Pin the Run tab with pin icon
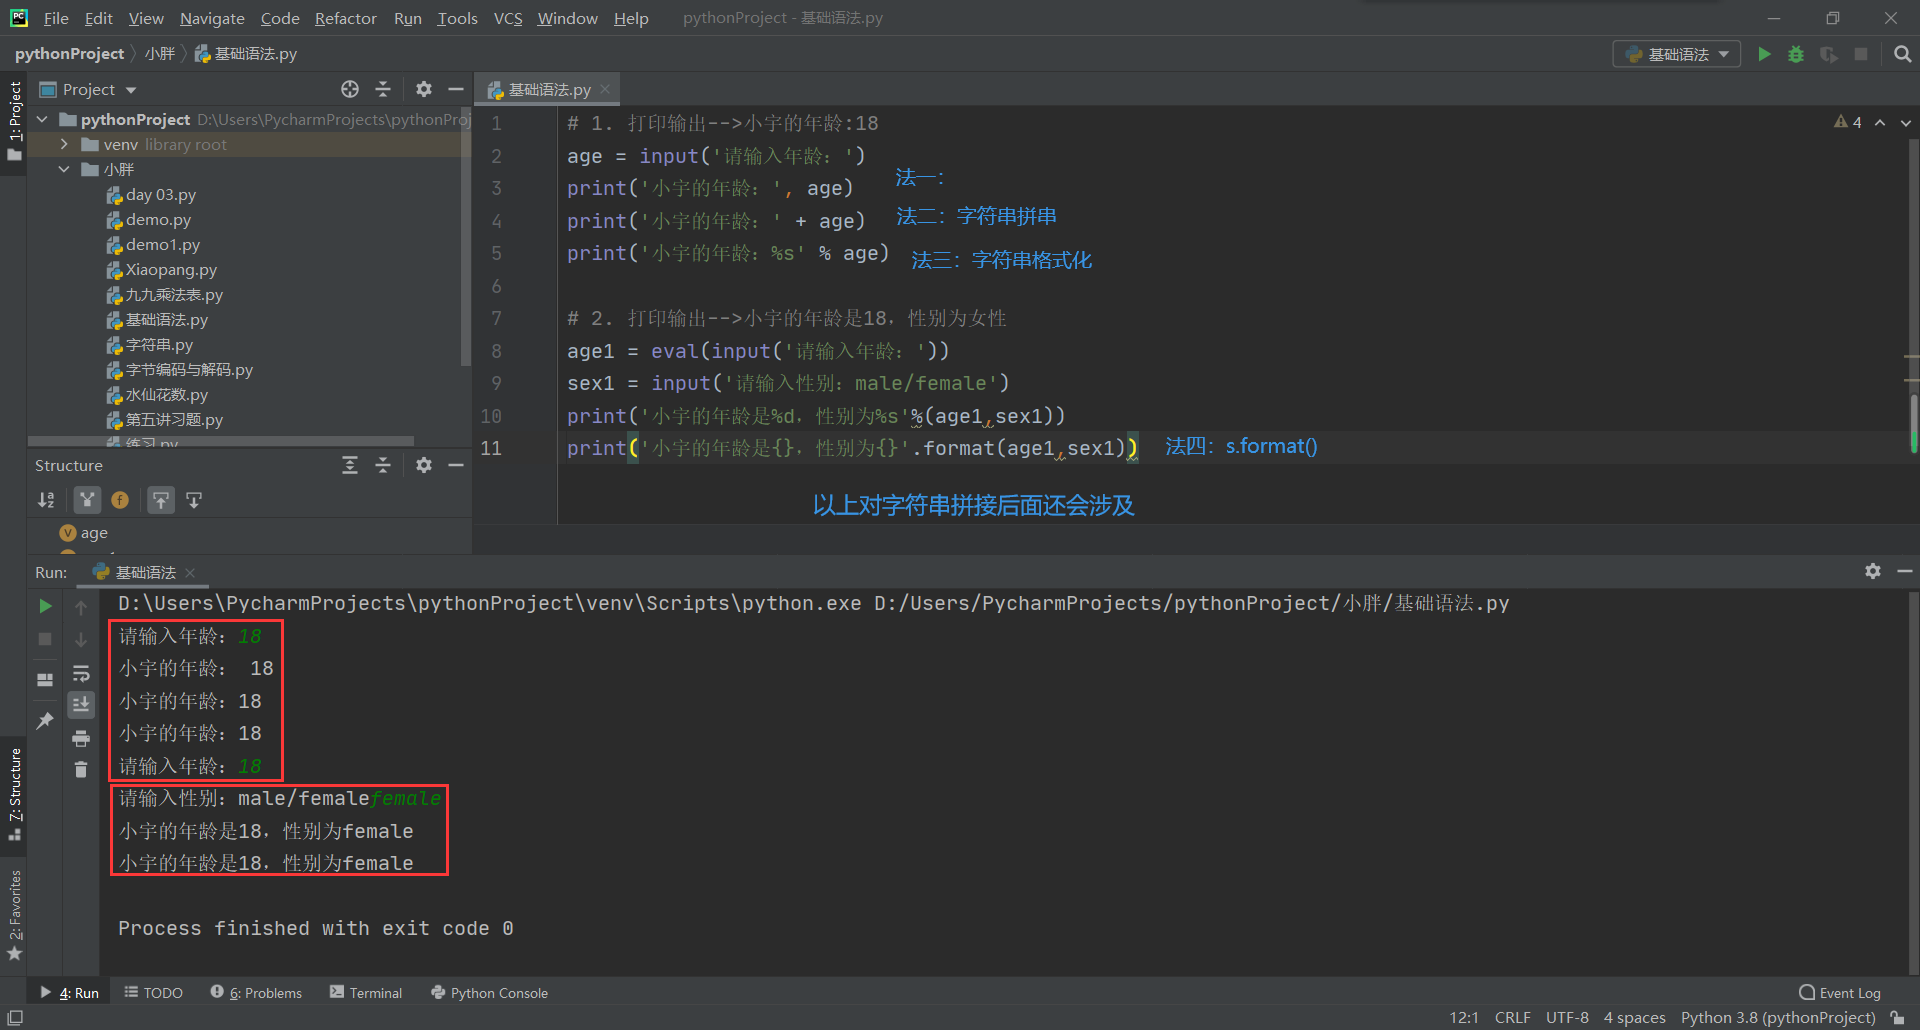This screenshot has height=1030, width=1920. coord(45,720)
